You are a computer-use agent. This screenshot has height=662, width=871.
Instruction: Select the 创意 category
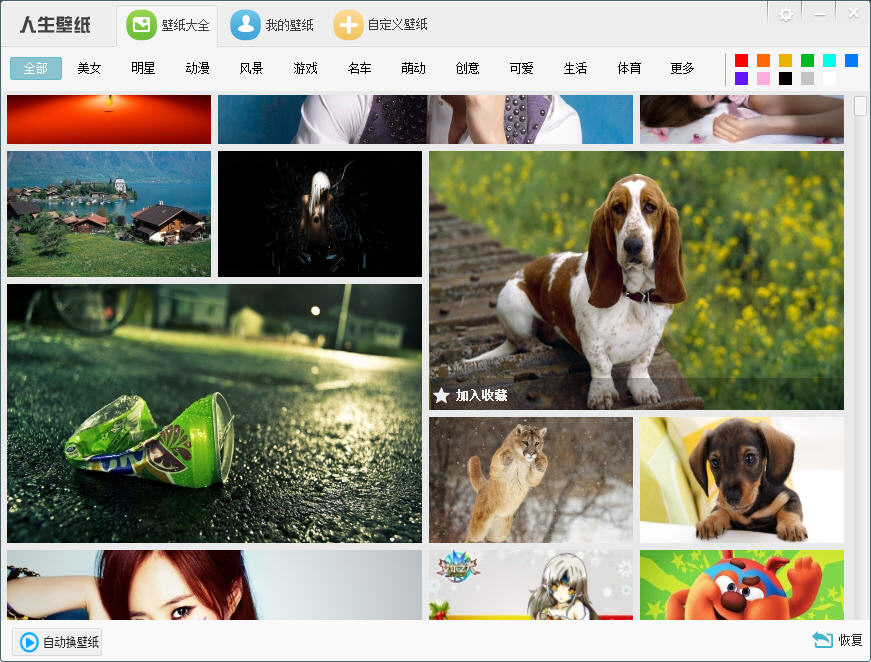[467, 68]
